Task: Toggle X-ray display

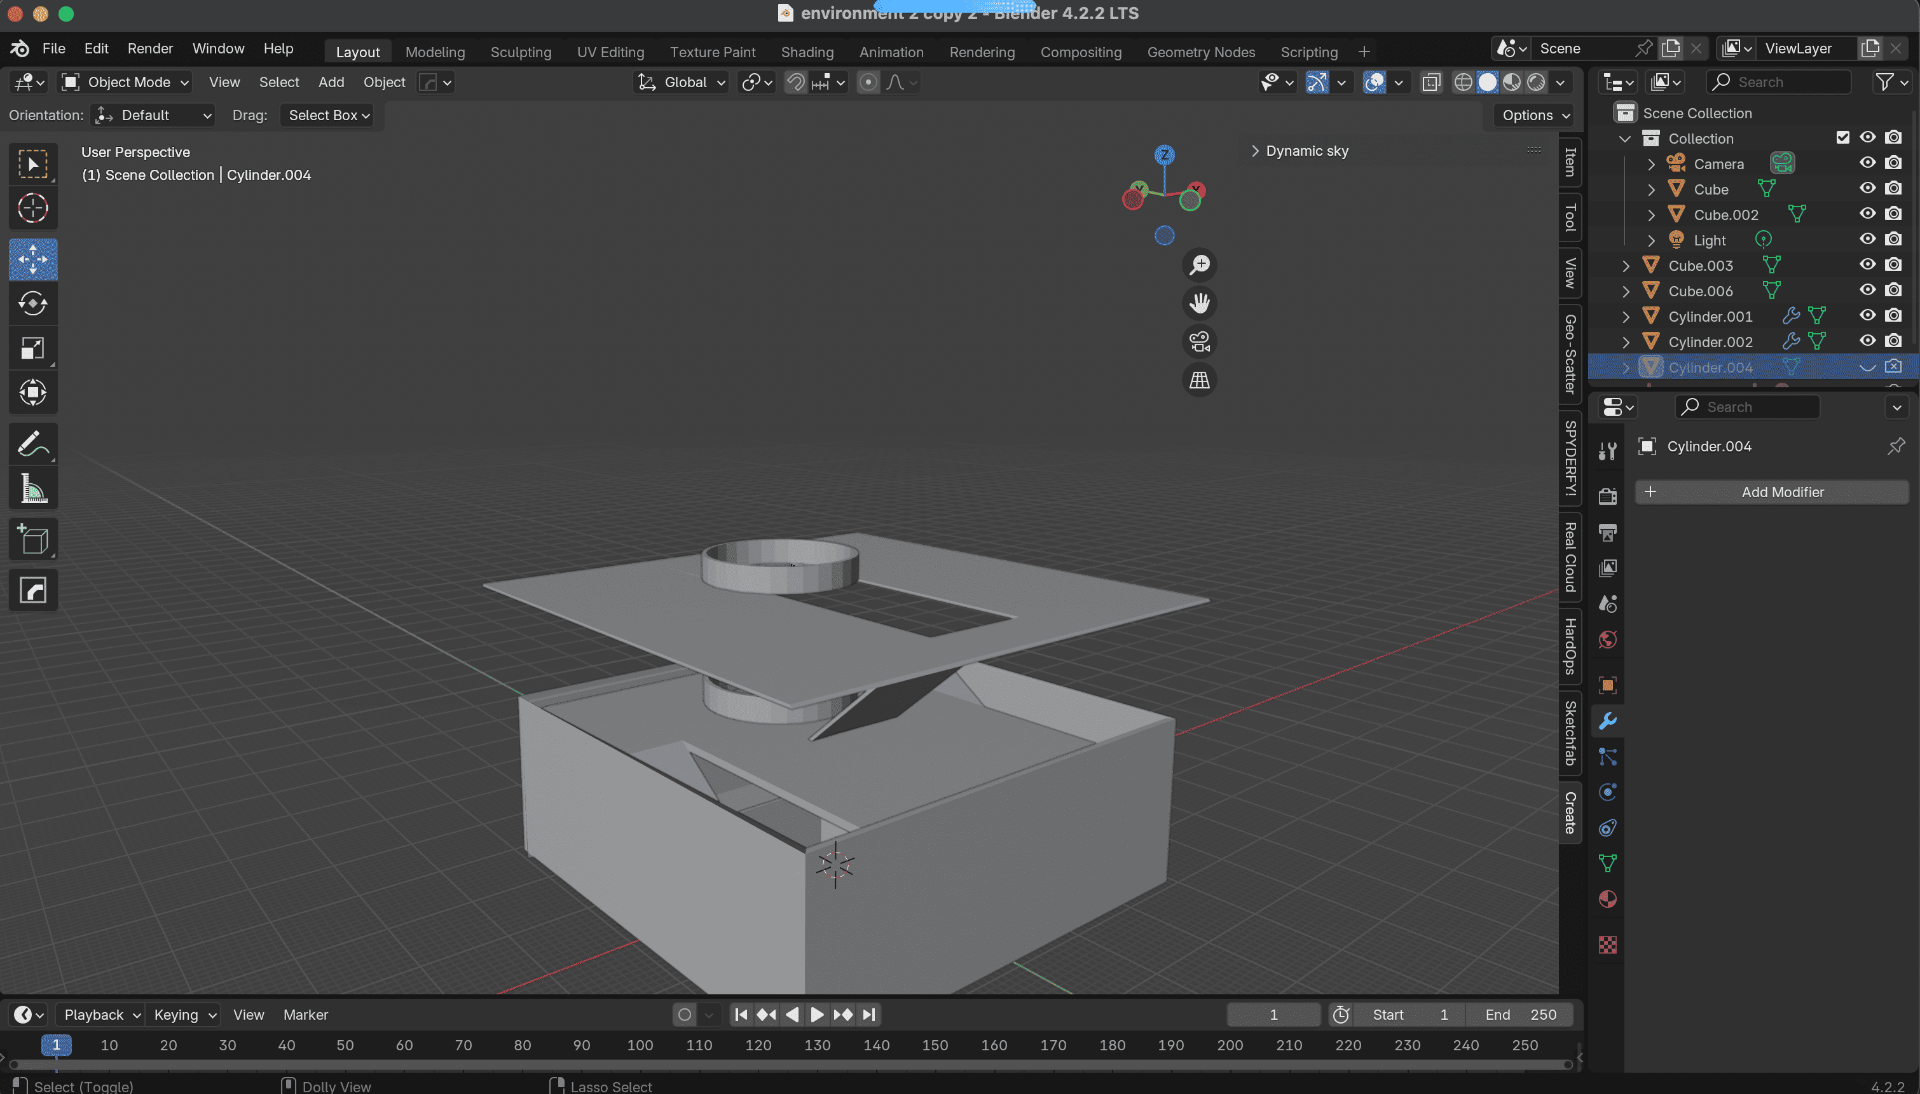Action: [1431, 83]
